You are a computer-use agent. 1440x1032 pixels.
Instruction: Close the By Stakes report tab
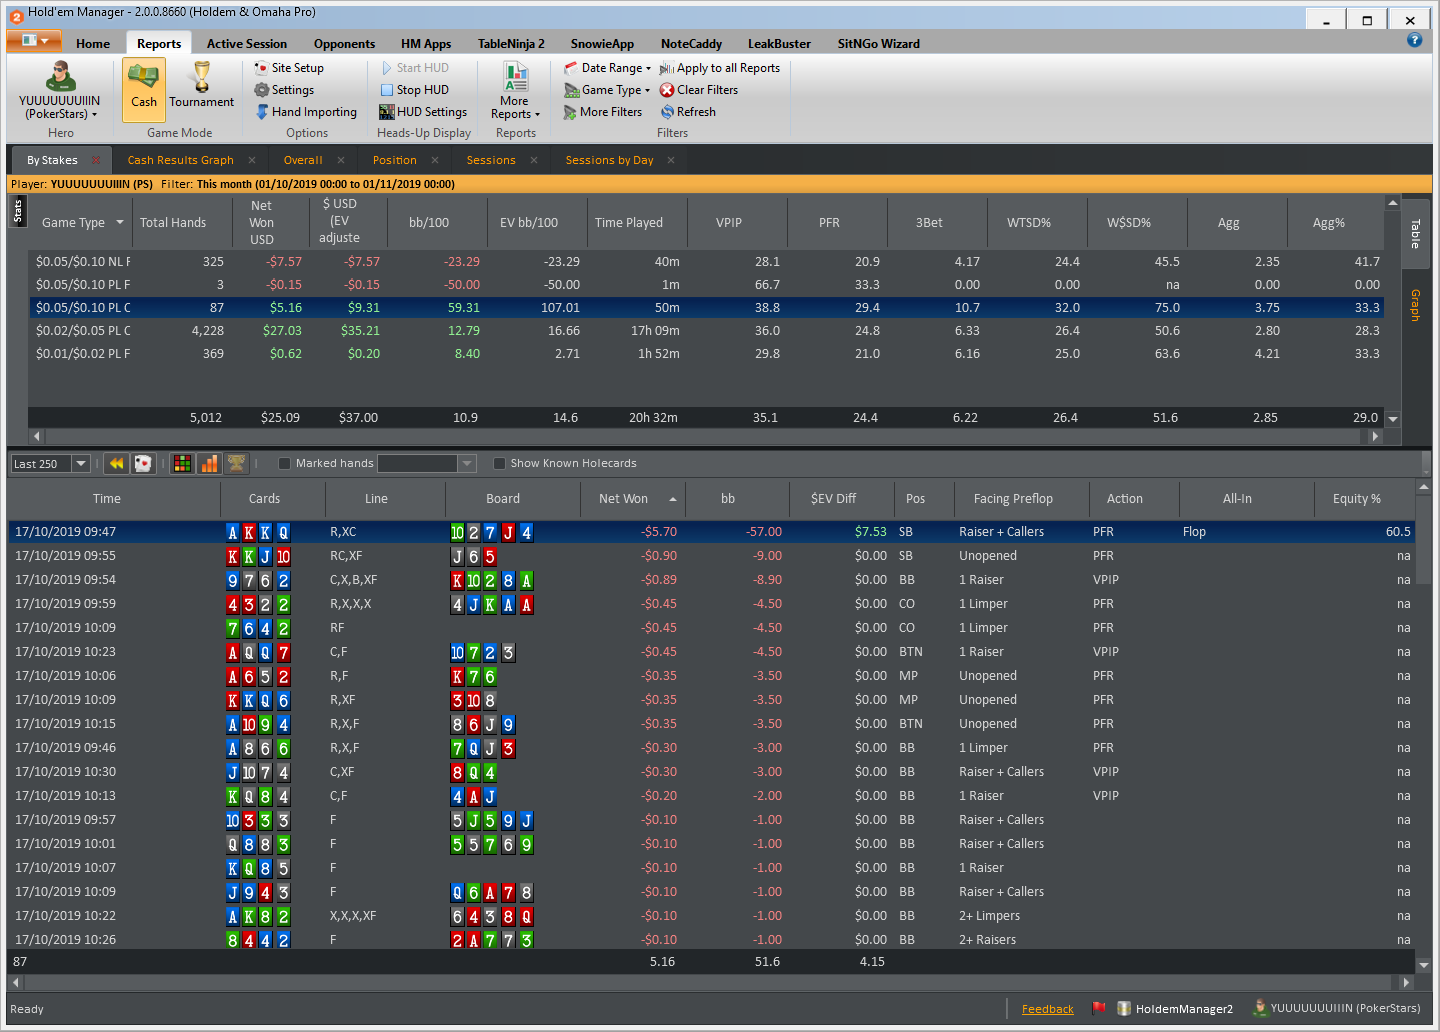pos(96,160)
